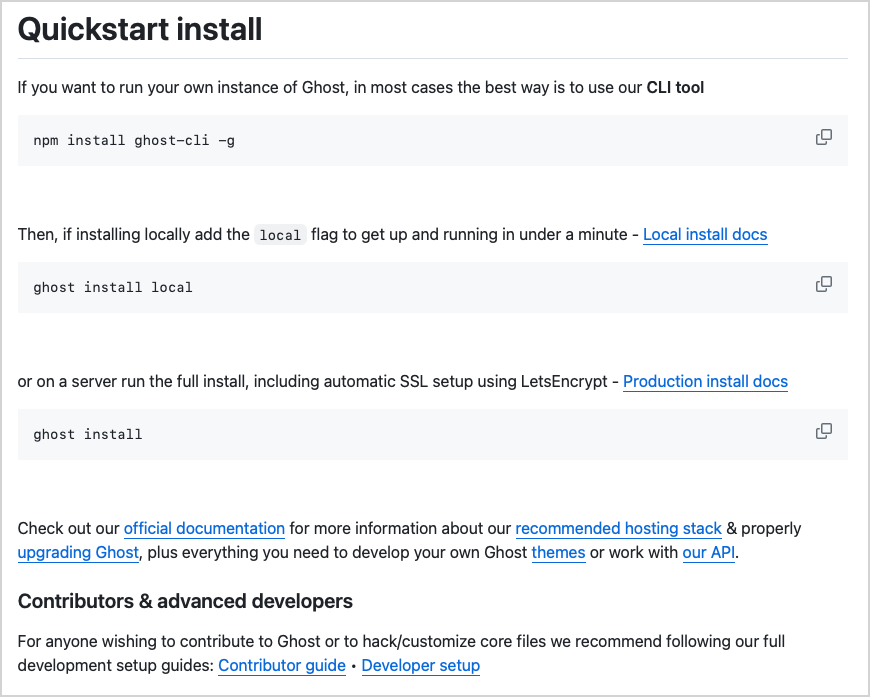Open the Contributor guide link

click(282, 666)
